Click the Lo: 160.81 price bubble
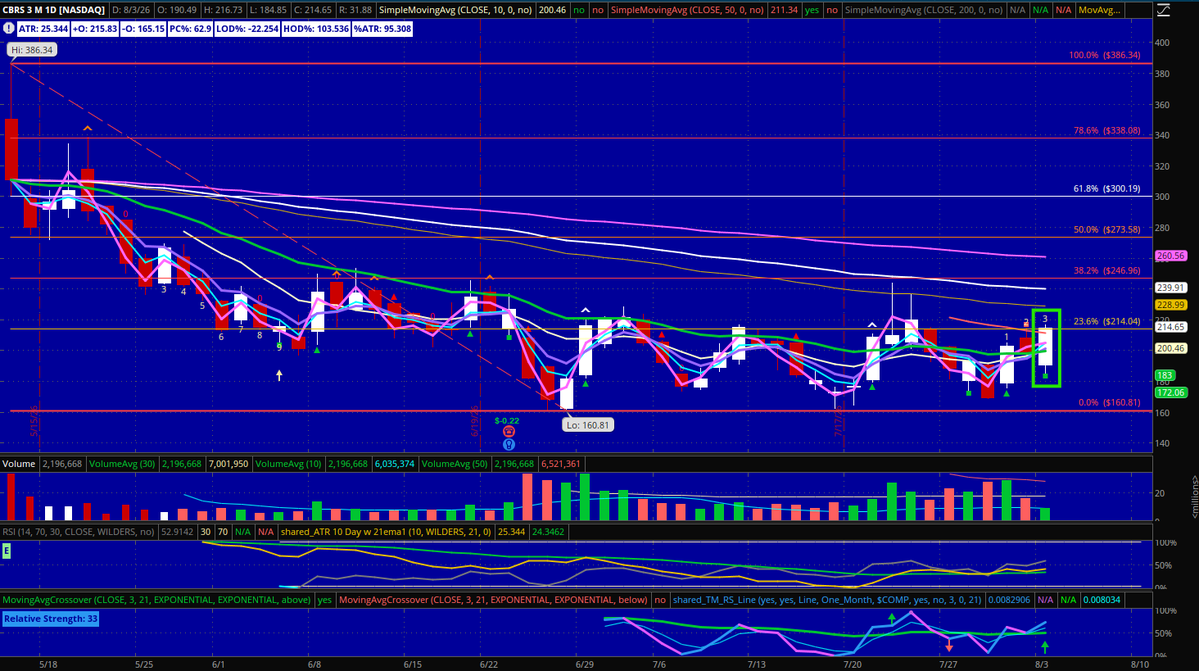This screenshot has width=1199, height=671. coord(587,425)
